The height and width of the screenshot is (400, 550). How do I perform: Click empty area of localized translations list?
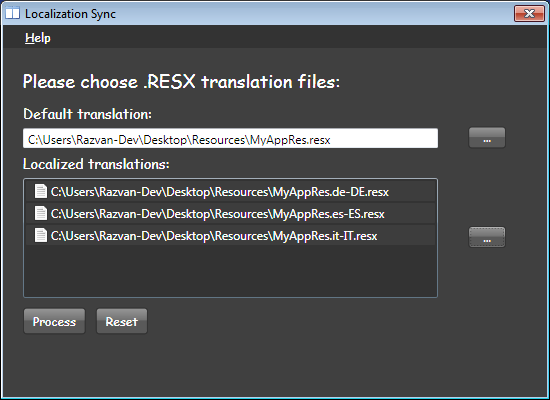coord(230,271)
